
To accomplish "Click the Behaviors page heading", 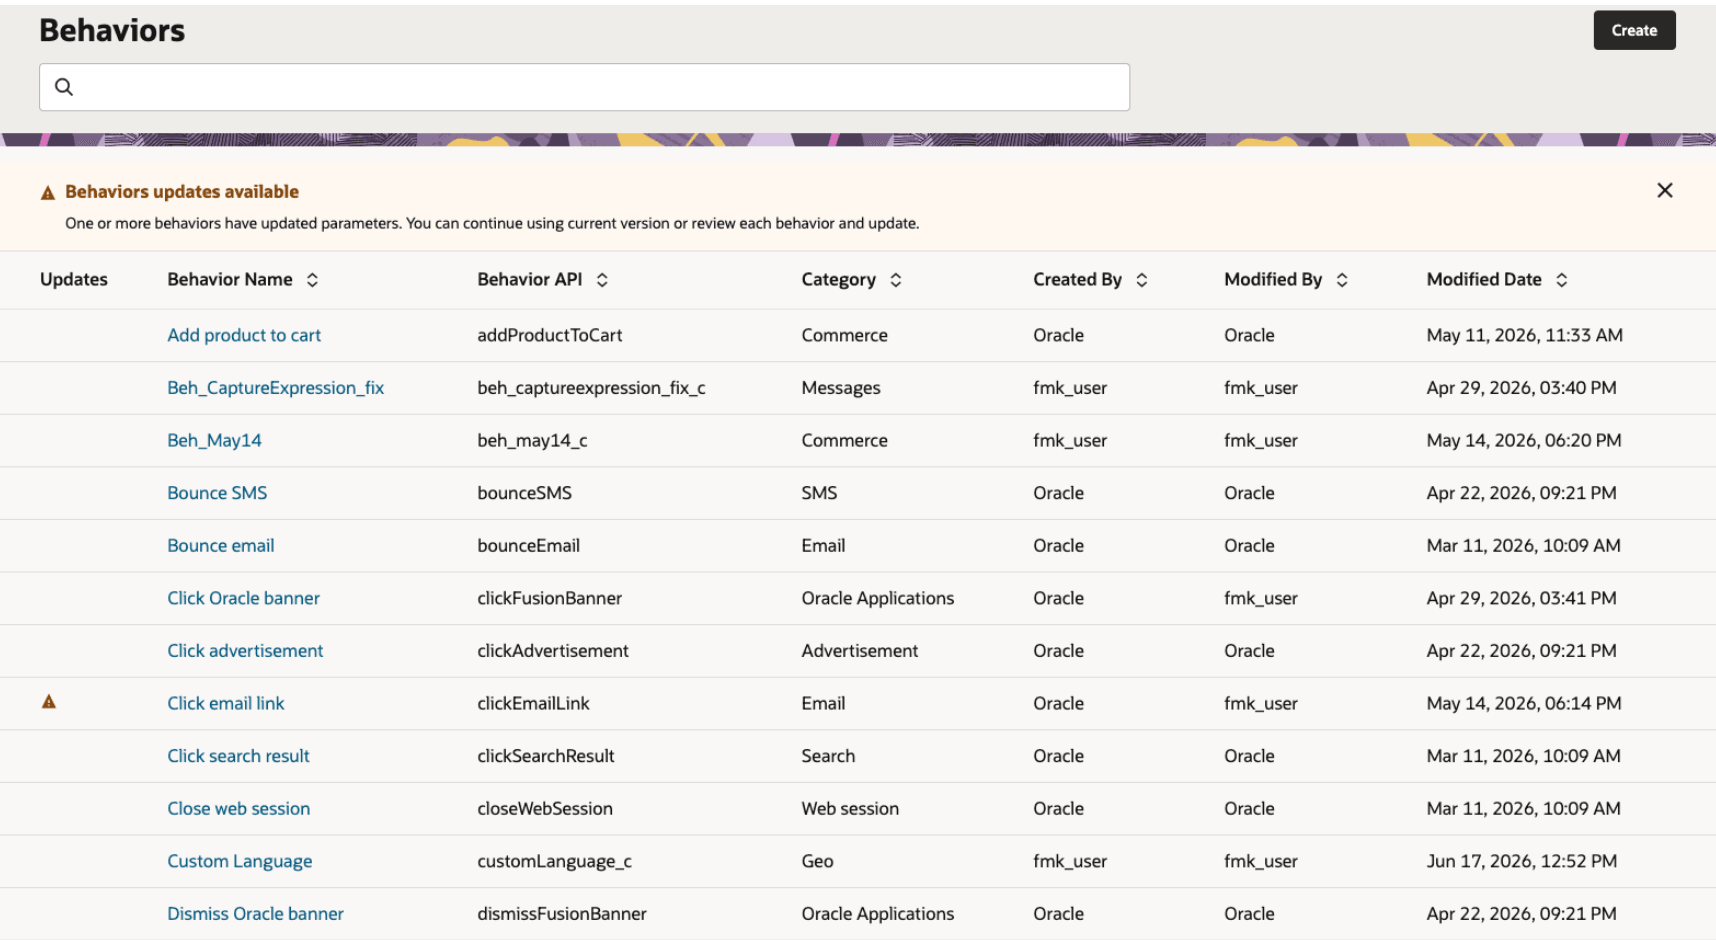I will coord(112,31).
